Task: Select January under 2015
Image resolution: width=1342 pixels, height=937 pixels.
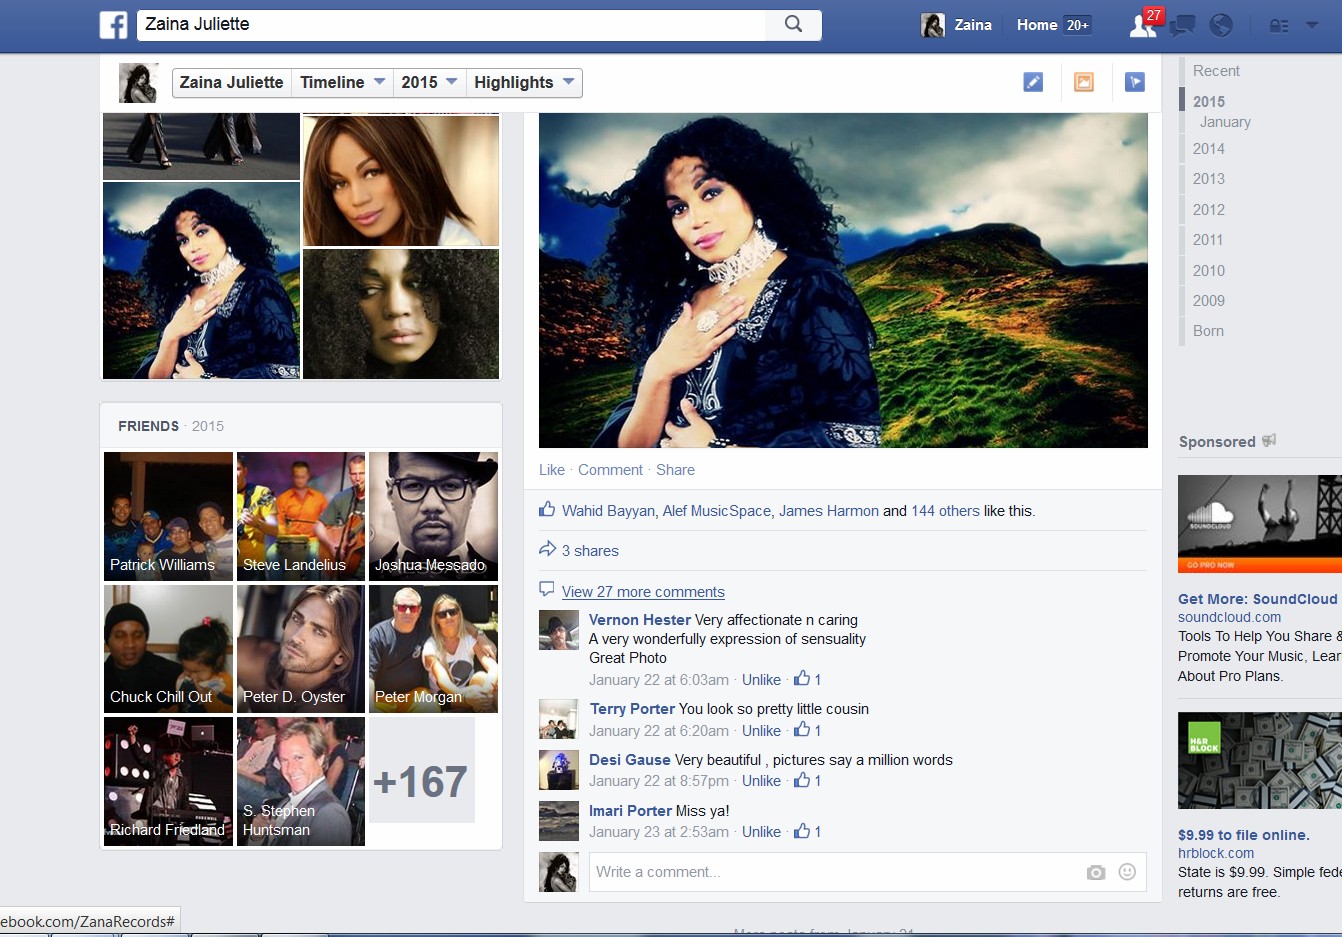Action: tap(1225, 122)
